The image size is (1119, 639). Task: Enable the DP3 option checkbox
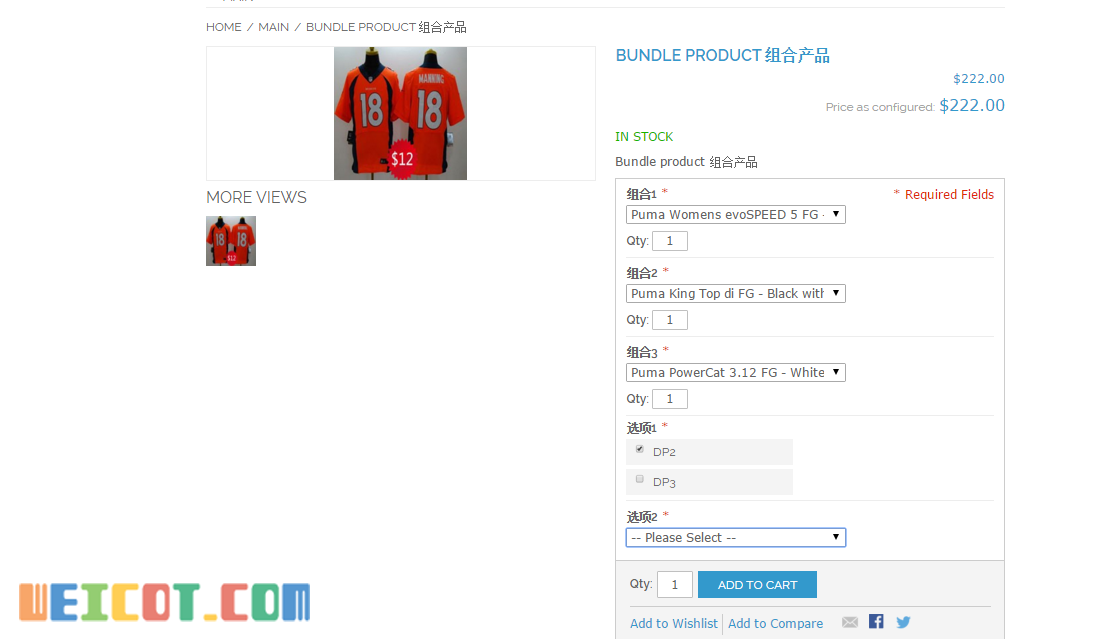pos(639,479)
